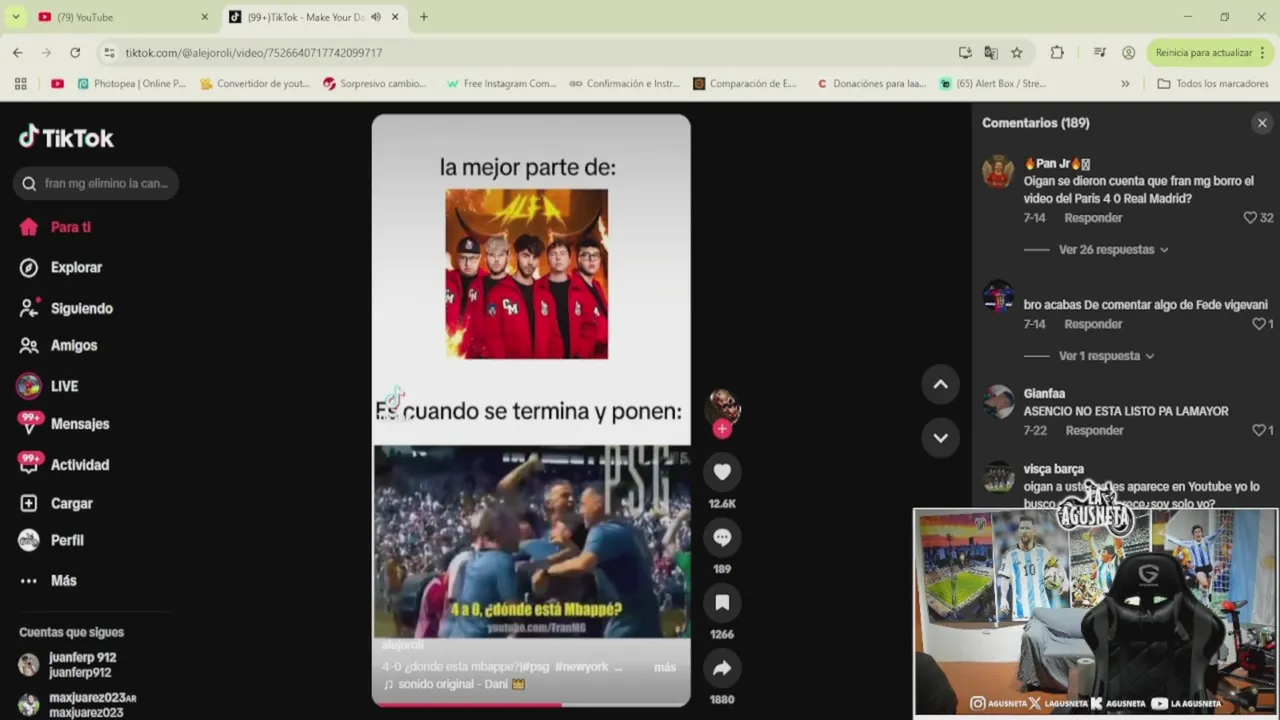Viewport: 1280px width, 720px height.
Task: Open Actividad notifications
Action: click(x=64, y=464)
